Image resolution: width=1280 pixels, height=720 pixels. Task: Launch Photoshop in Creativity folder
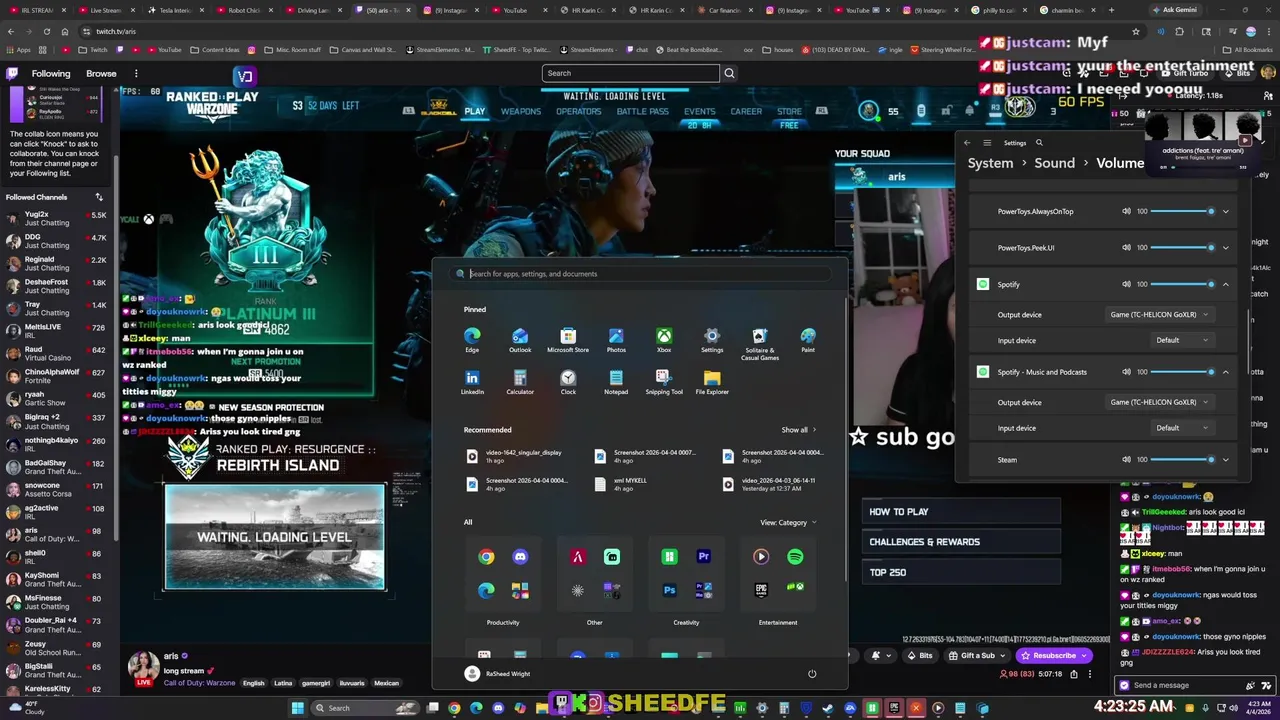coord(670,590)
